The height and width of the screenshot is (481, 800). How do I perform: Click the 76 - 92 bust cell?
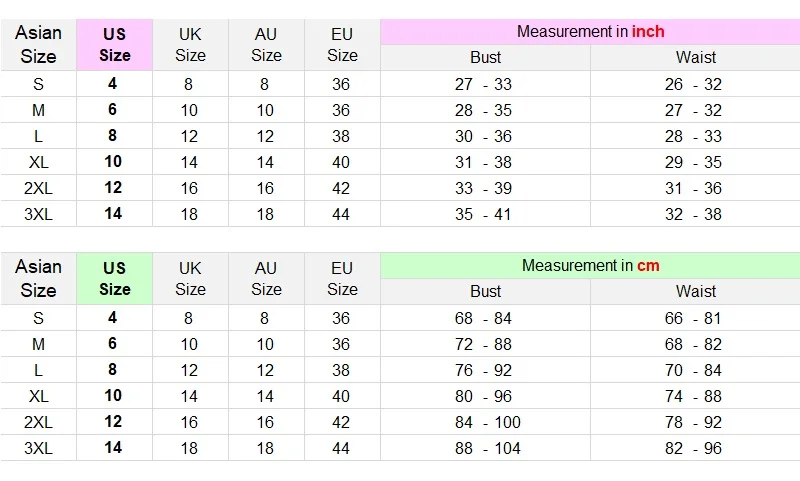(x=485, y=370)
